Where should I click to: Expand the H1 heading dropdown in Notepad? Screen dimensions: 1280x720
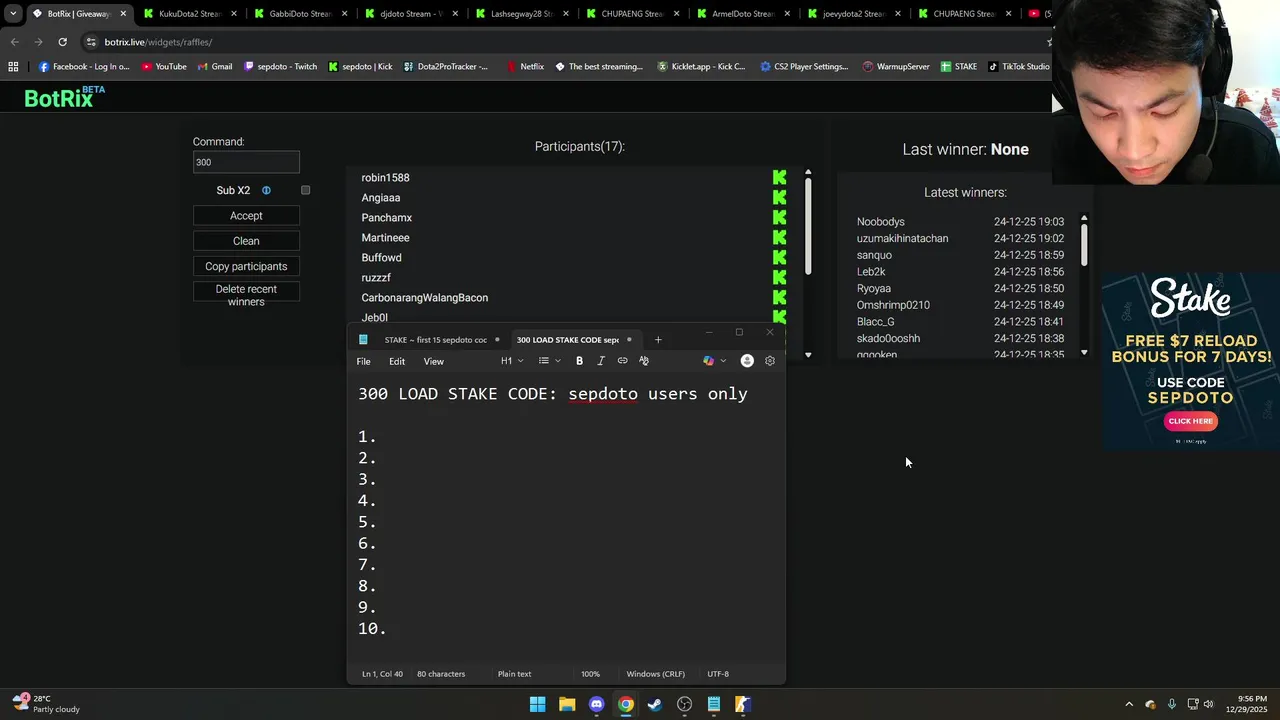[x=513, y=361]
